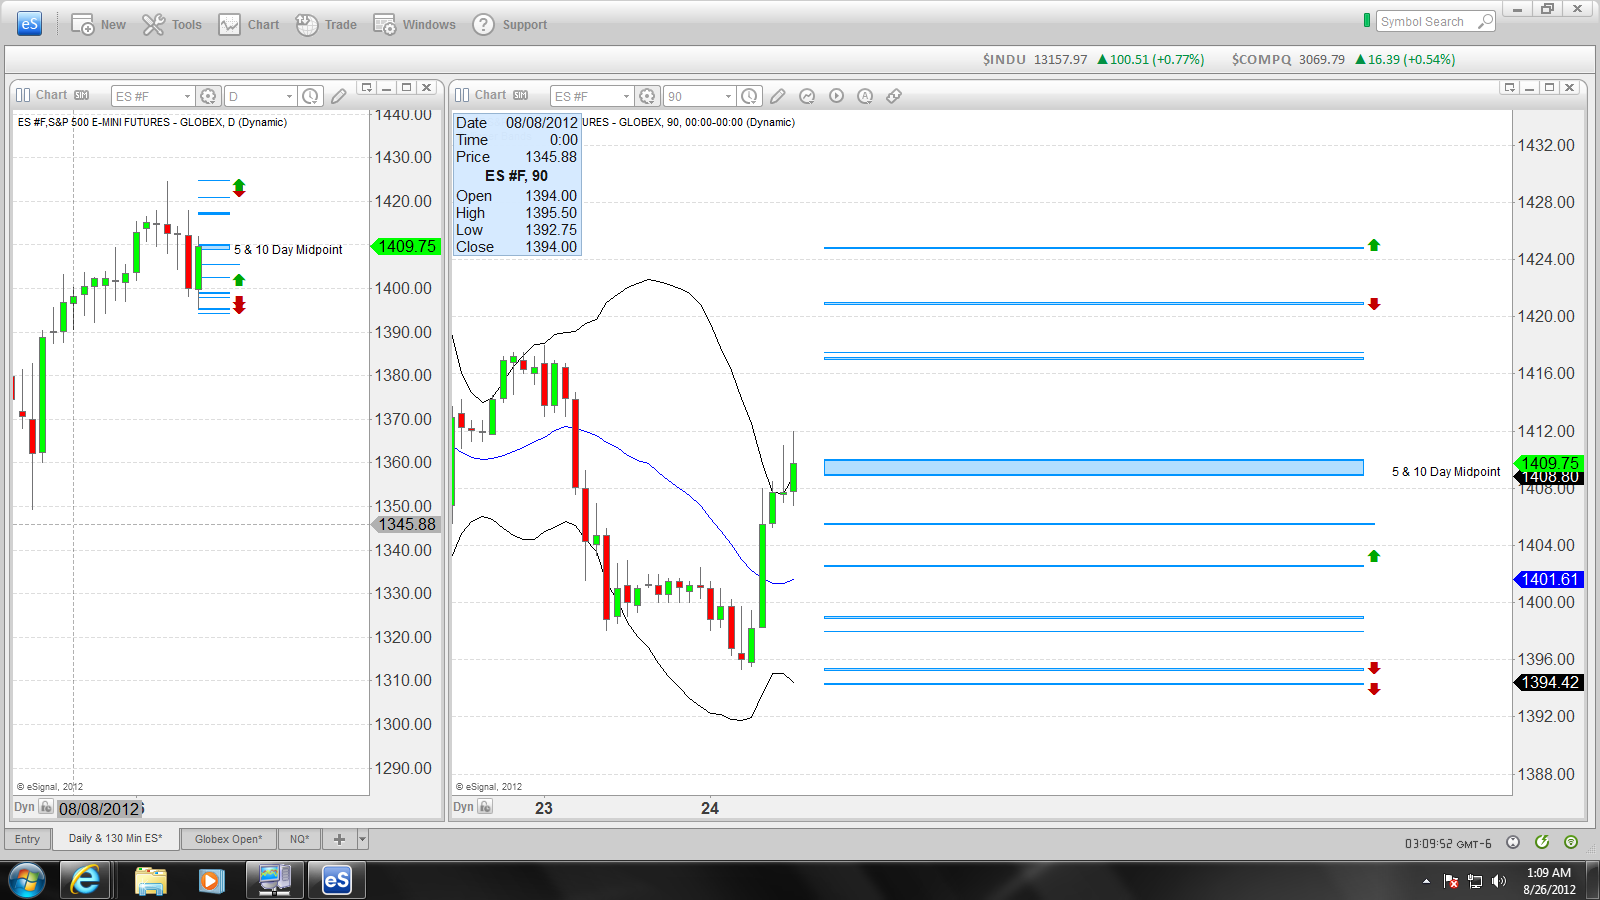Click the link-window icon on left chart

point(367,88)
